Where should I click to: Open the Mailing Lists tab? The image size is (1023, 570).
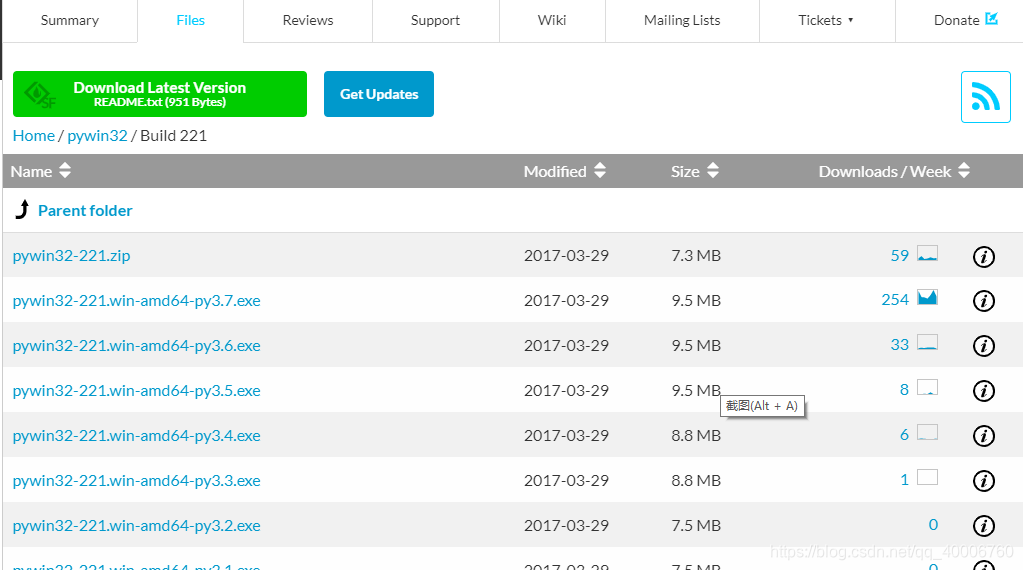(682, 20)
